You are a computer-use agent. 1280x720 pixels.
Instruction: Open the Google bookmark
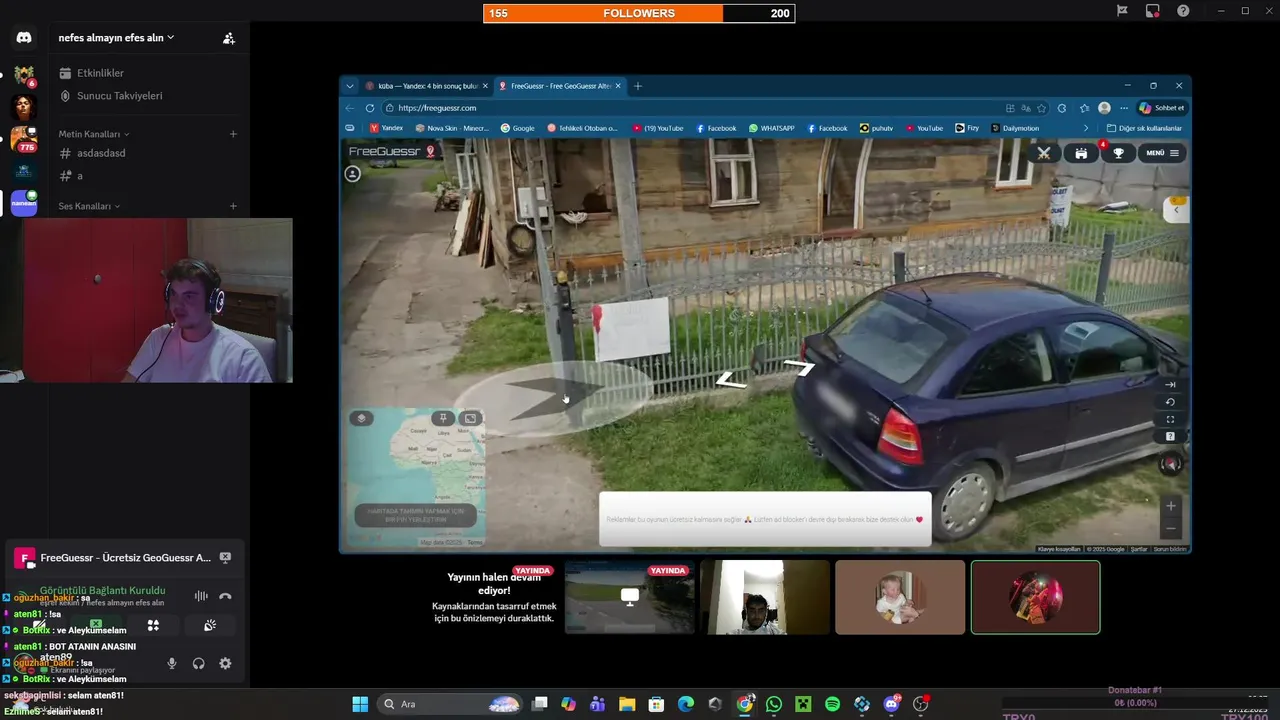[x=518, y=128]
